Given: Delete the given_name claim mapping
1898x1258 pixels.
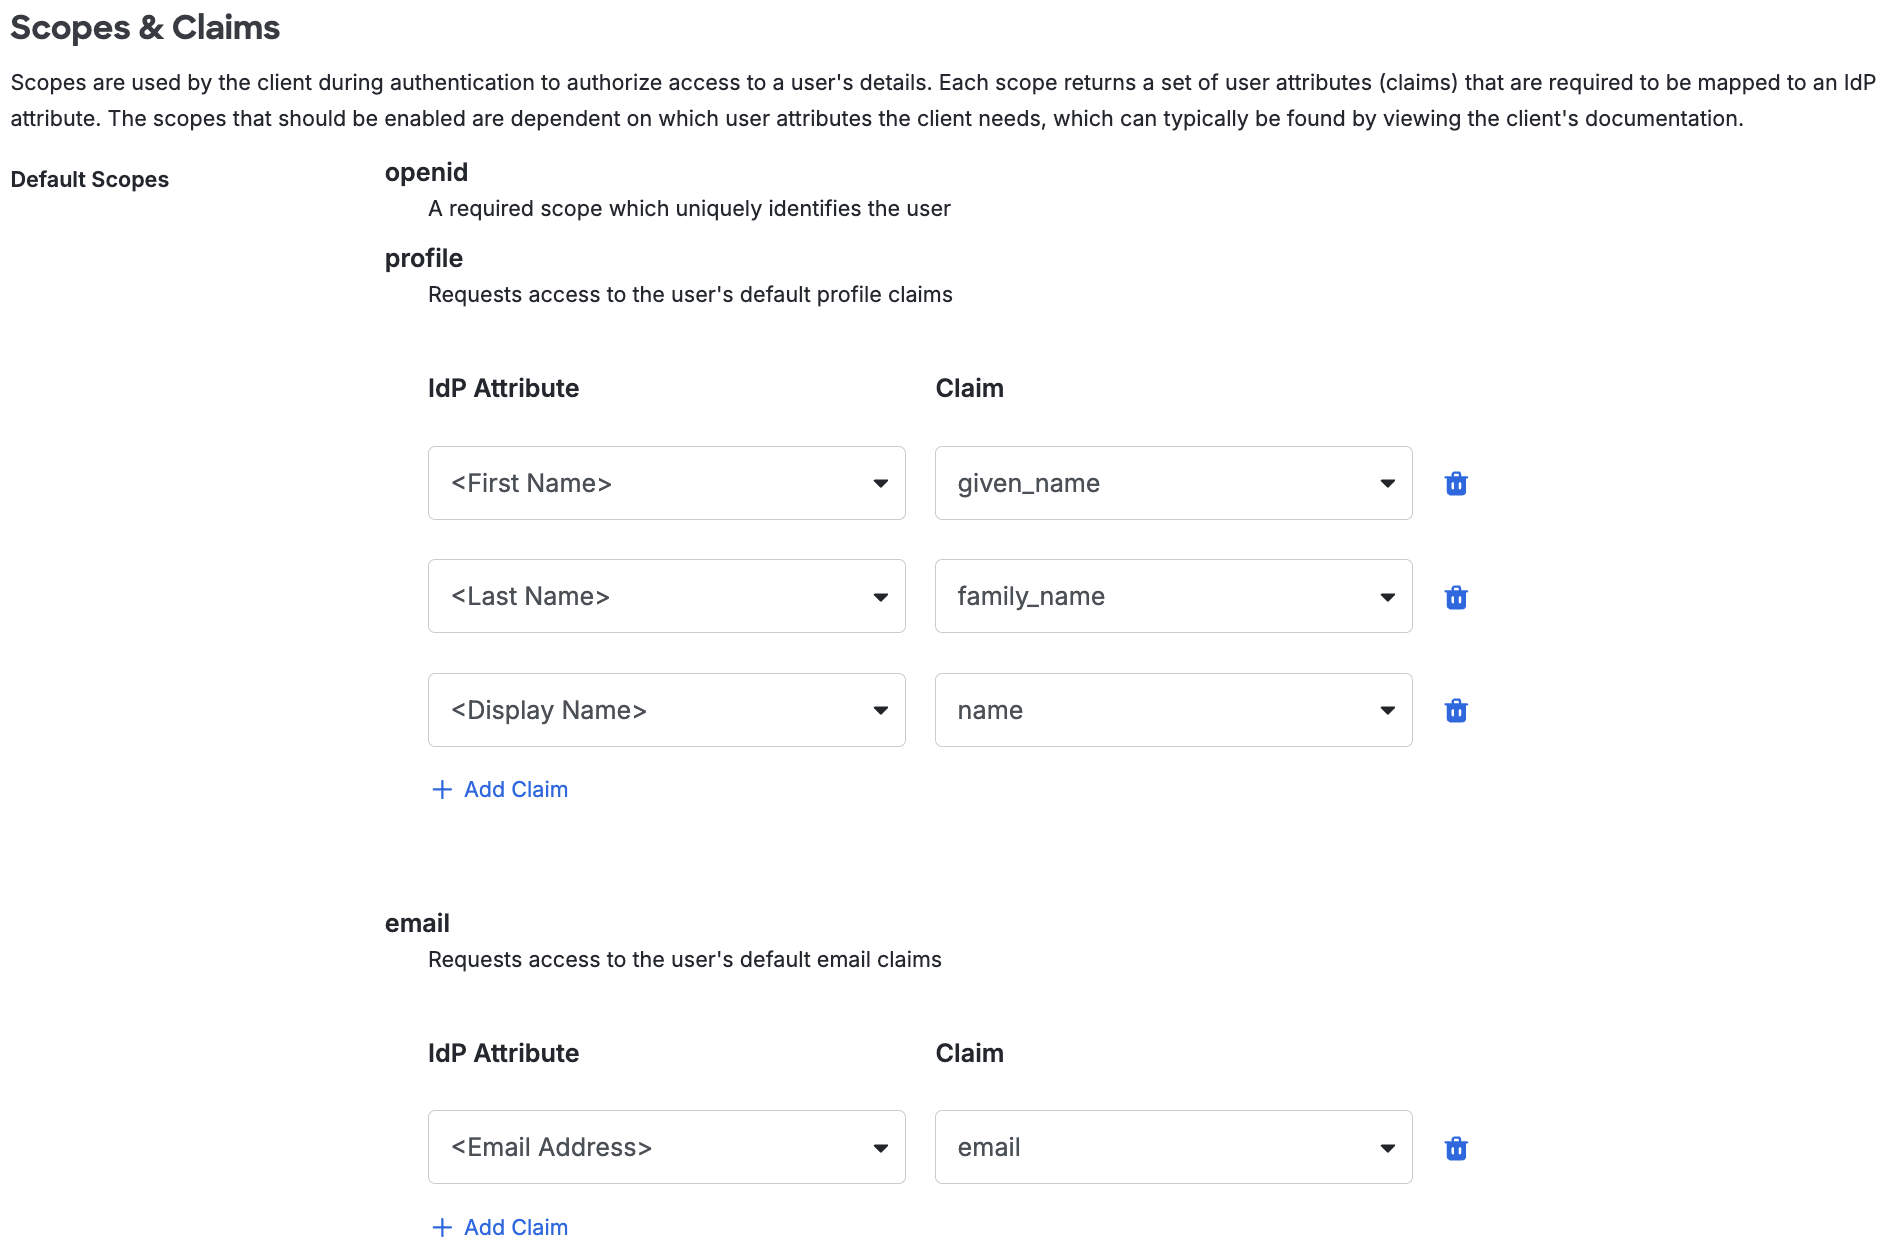Looking at the screenshot, I should pyautogui.click(x=1456, y=483).
